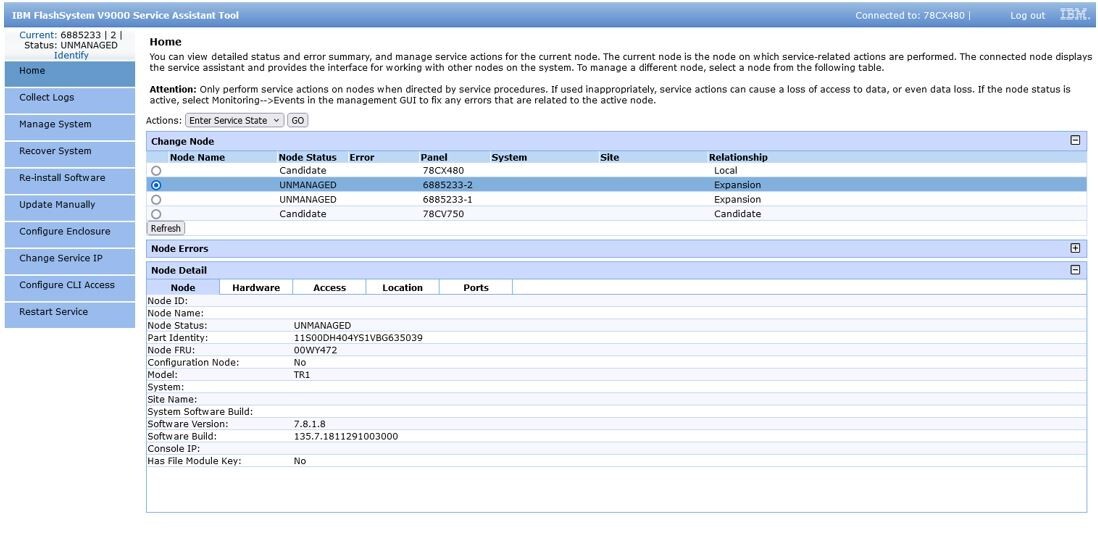Switch to the Location tab
The width and height of the screenshot is (1098, 540).
click(x=403, y=287)
